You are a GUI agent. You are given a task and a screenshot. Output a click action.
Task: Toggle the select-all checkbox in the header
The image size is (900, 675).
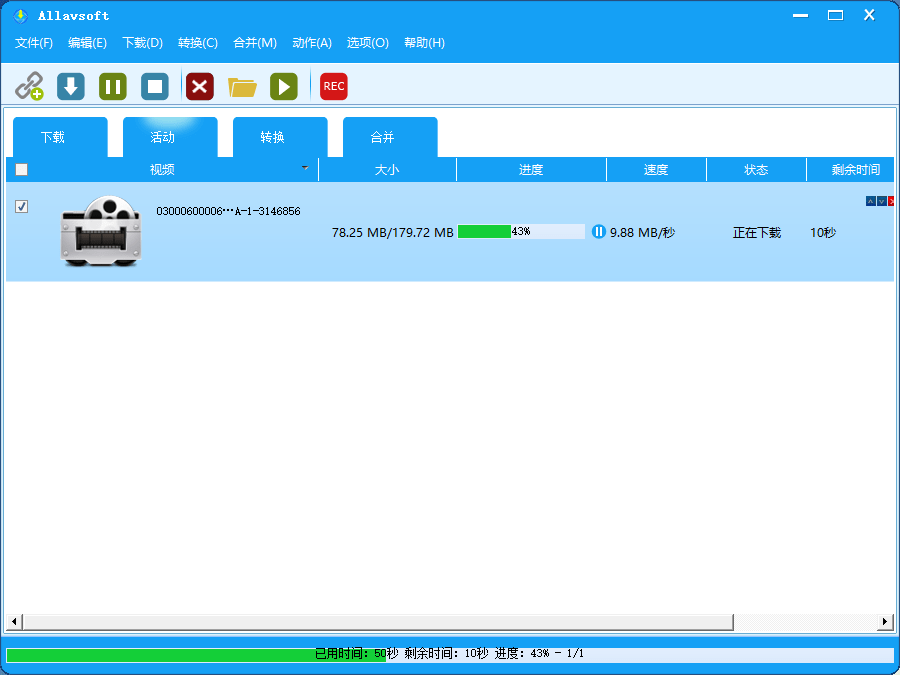tap(21, 169)
